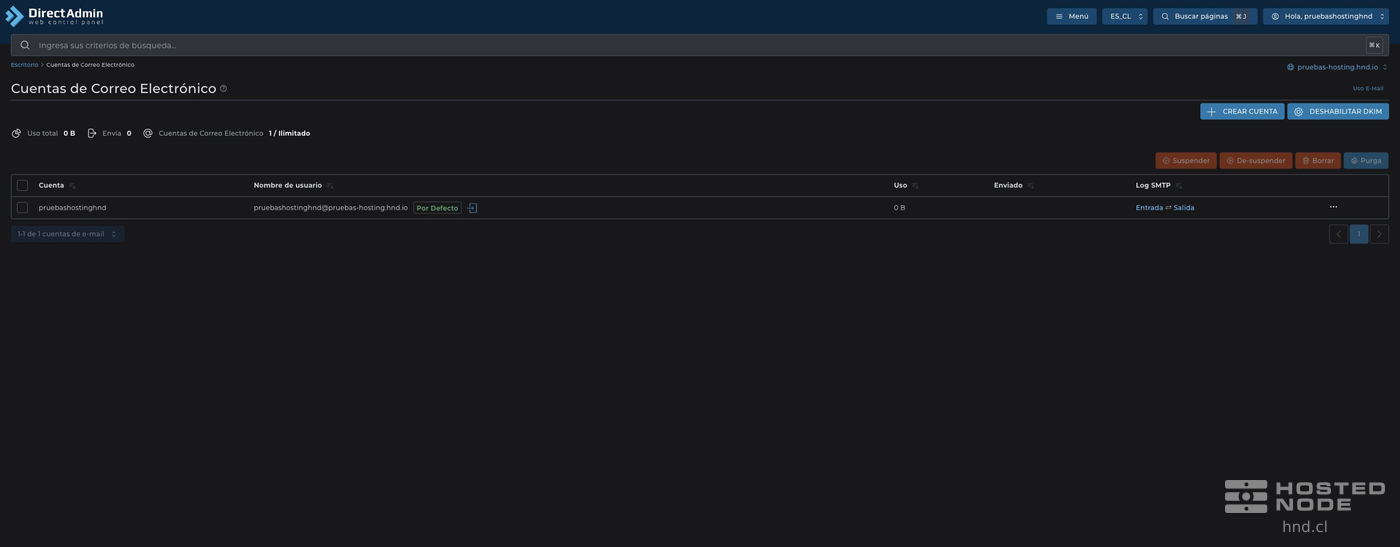This screenshot has height=547, width=1400.
Task: Sort by the Log SMTP column icon
Action: (1179, 186)
